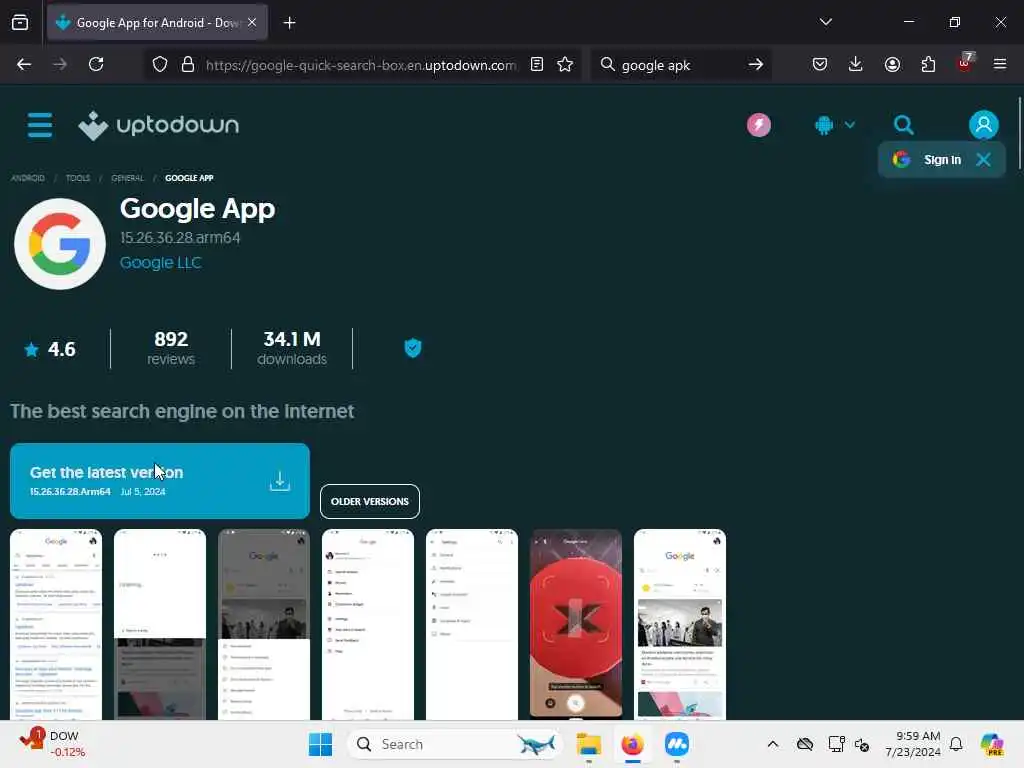Open the second screenshot thumbnail

(x=160, y=624)
